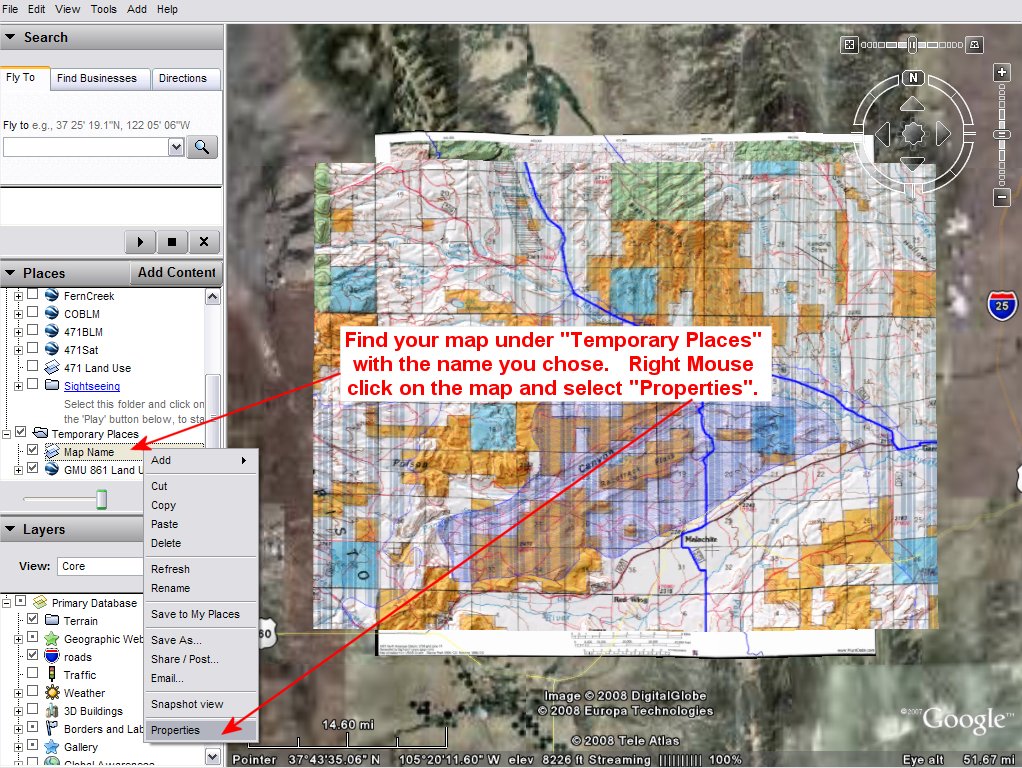Collapse the Places panel triangle
The width and height of the screenshot is (1022, 768).
pyautogui.click(x=10, y=273)
